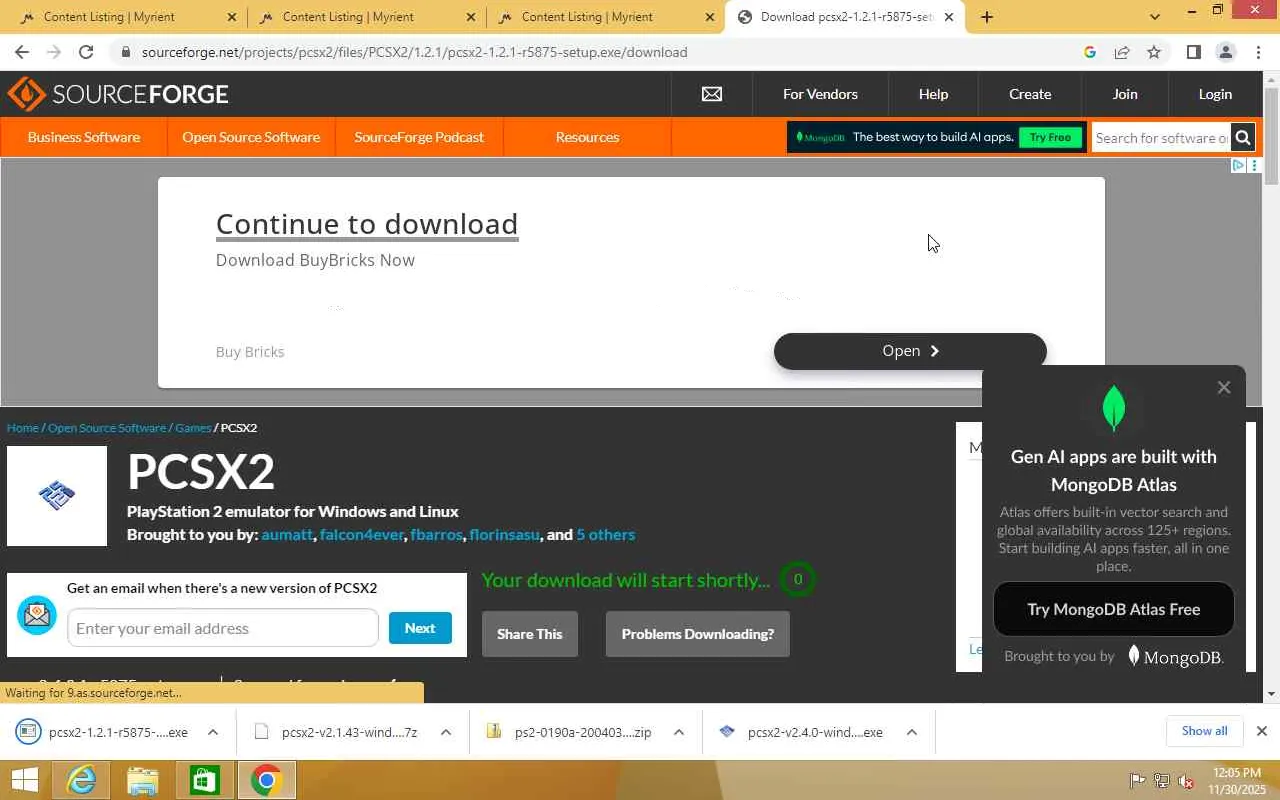Expand options for pcsx2-v2.4.0 exe download
Image resolution: width=1280 pixels, height=800 pixels.
[912, 732]
